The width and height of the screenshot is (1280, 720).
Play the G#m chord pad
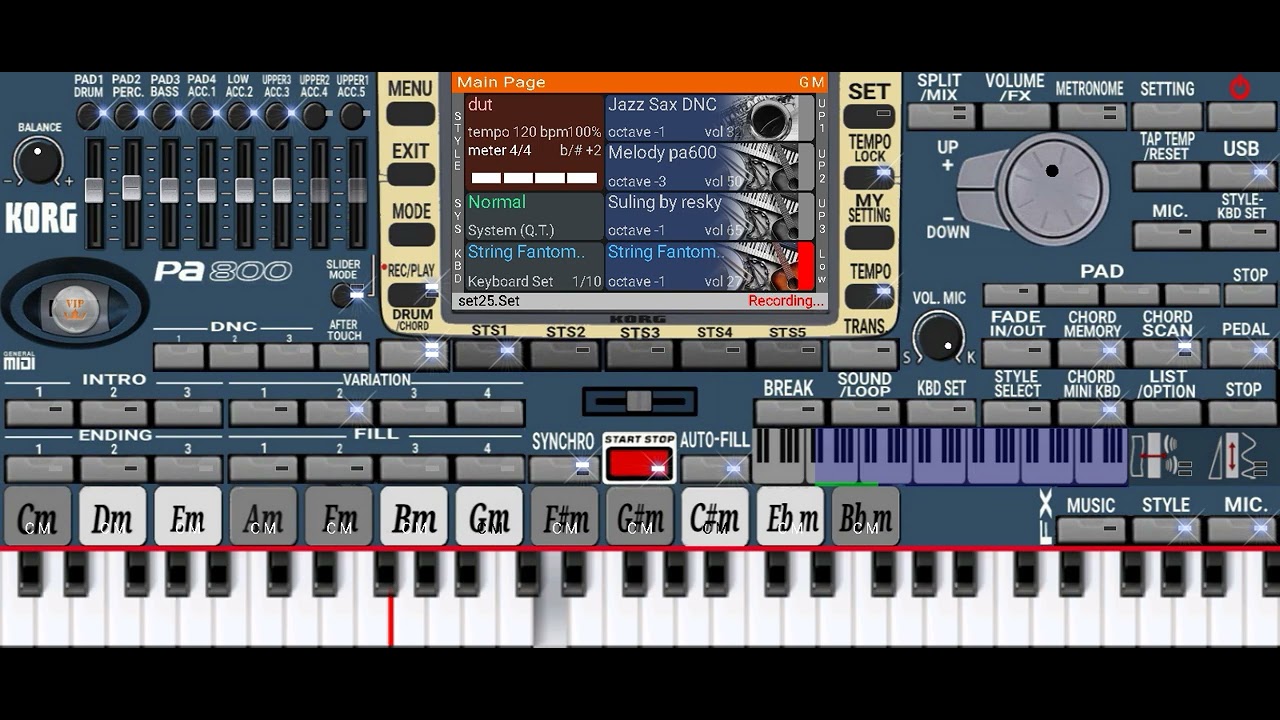coord(640,517)
